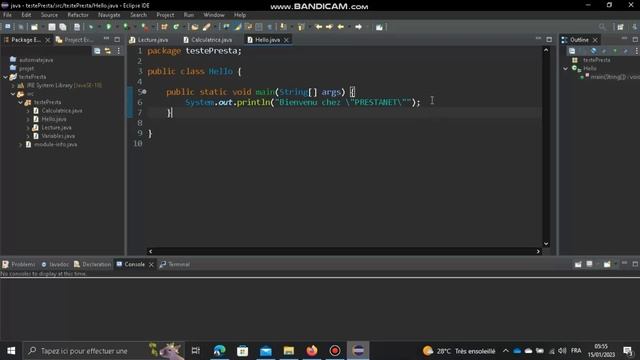Click Windows taskbar search box
640x360 pixels.
click(104, 350)
